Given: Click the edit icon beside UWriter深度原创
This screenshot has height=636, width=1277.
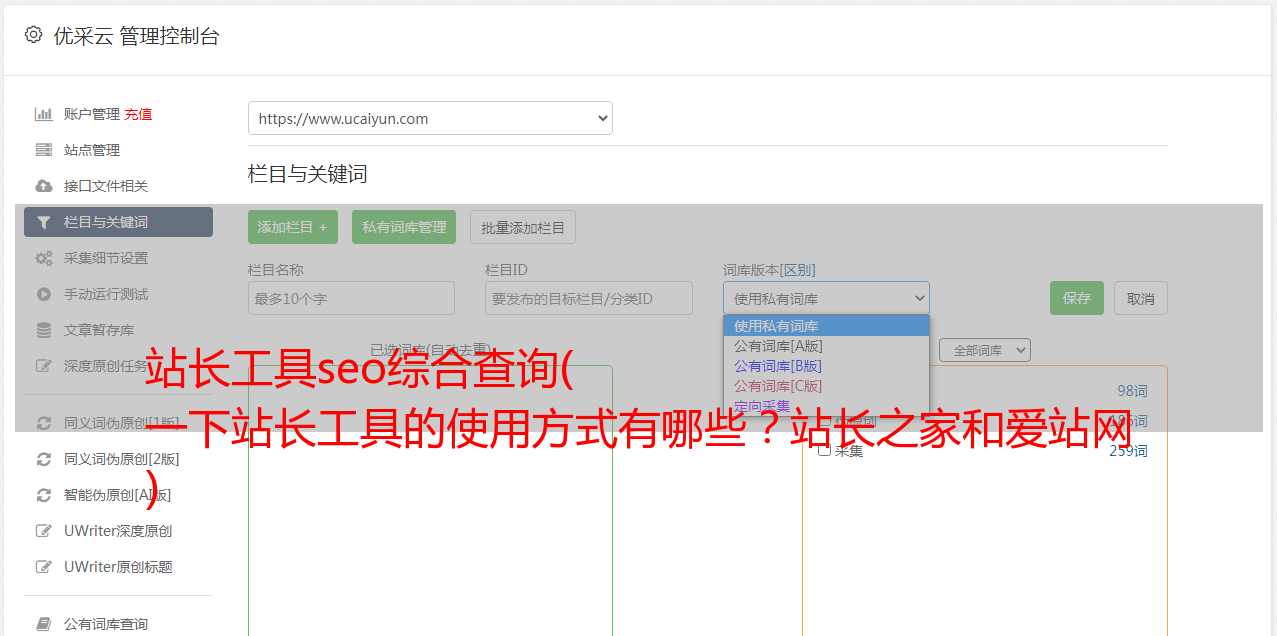Looking at the screenshot, I should click(x=43, y=531).
